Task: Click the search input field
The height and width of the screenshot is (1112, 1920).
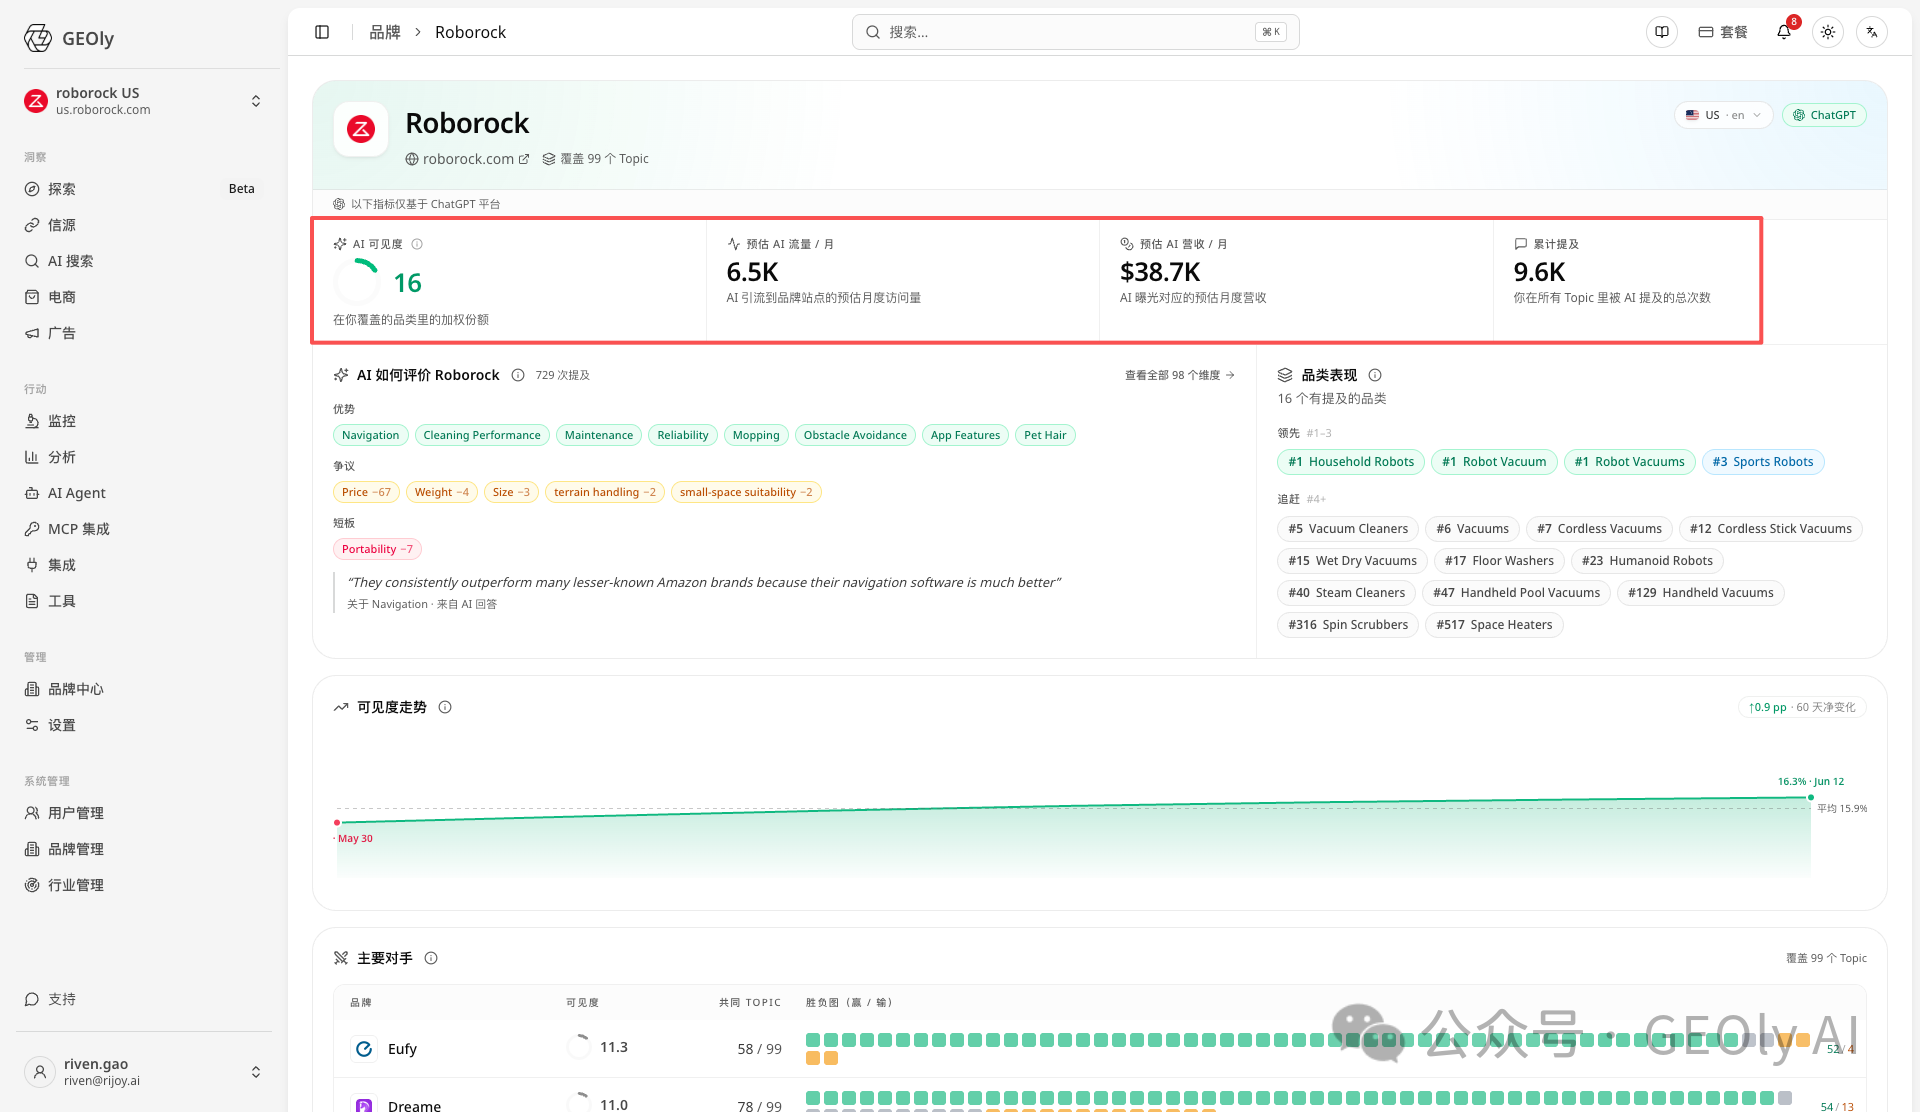Action: 1075,32
